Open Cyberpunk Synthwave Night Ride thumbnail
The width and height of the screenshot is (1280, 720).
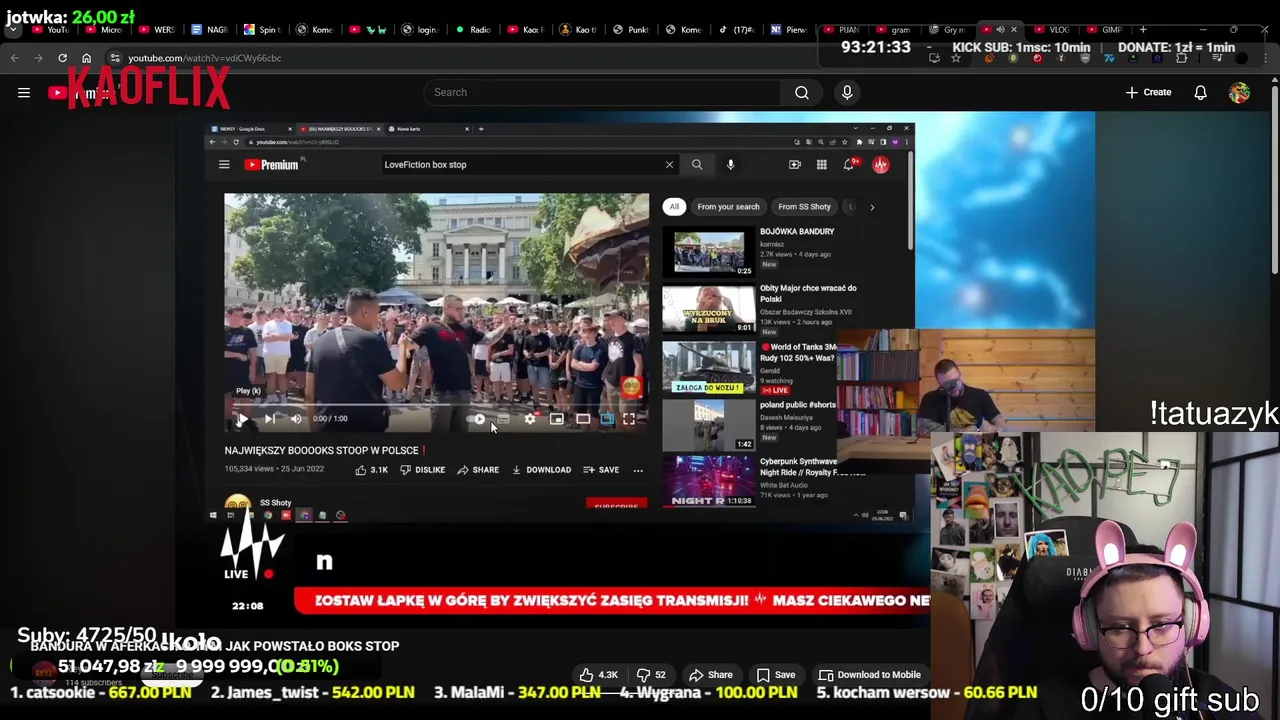[x=709, y=482]
